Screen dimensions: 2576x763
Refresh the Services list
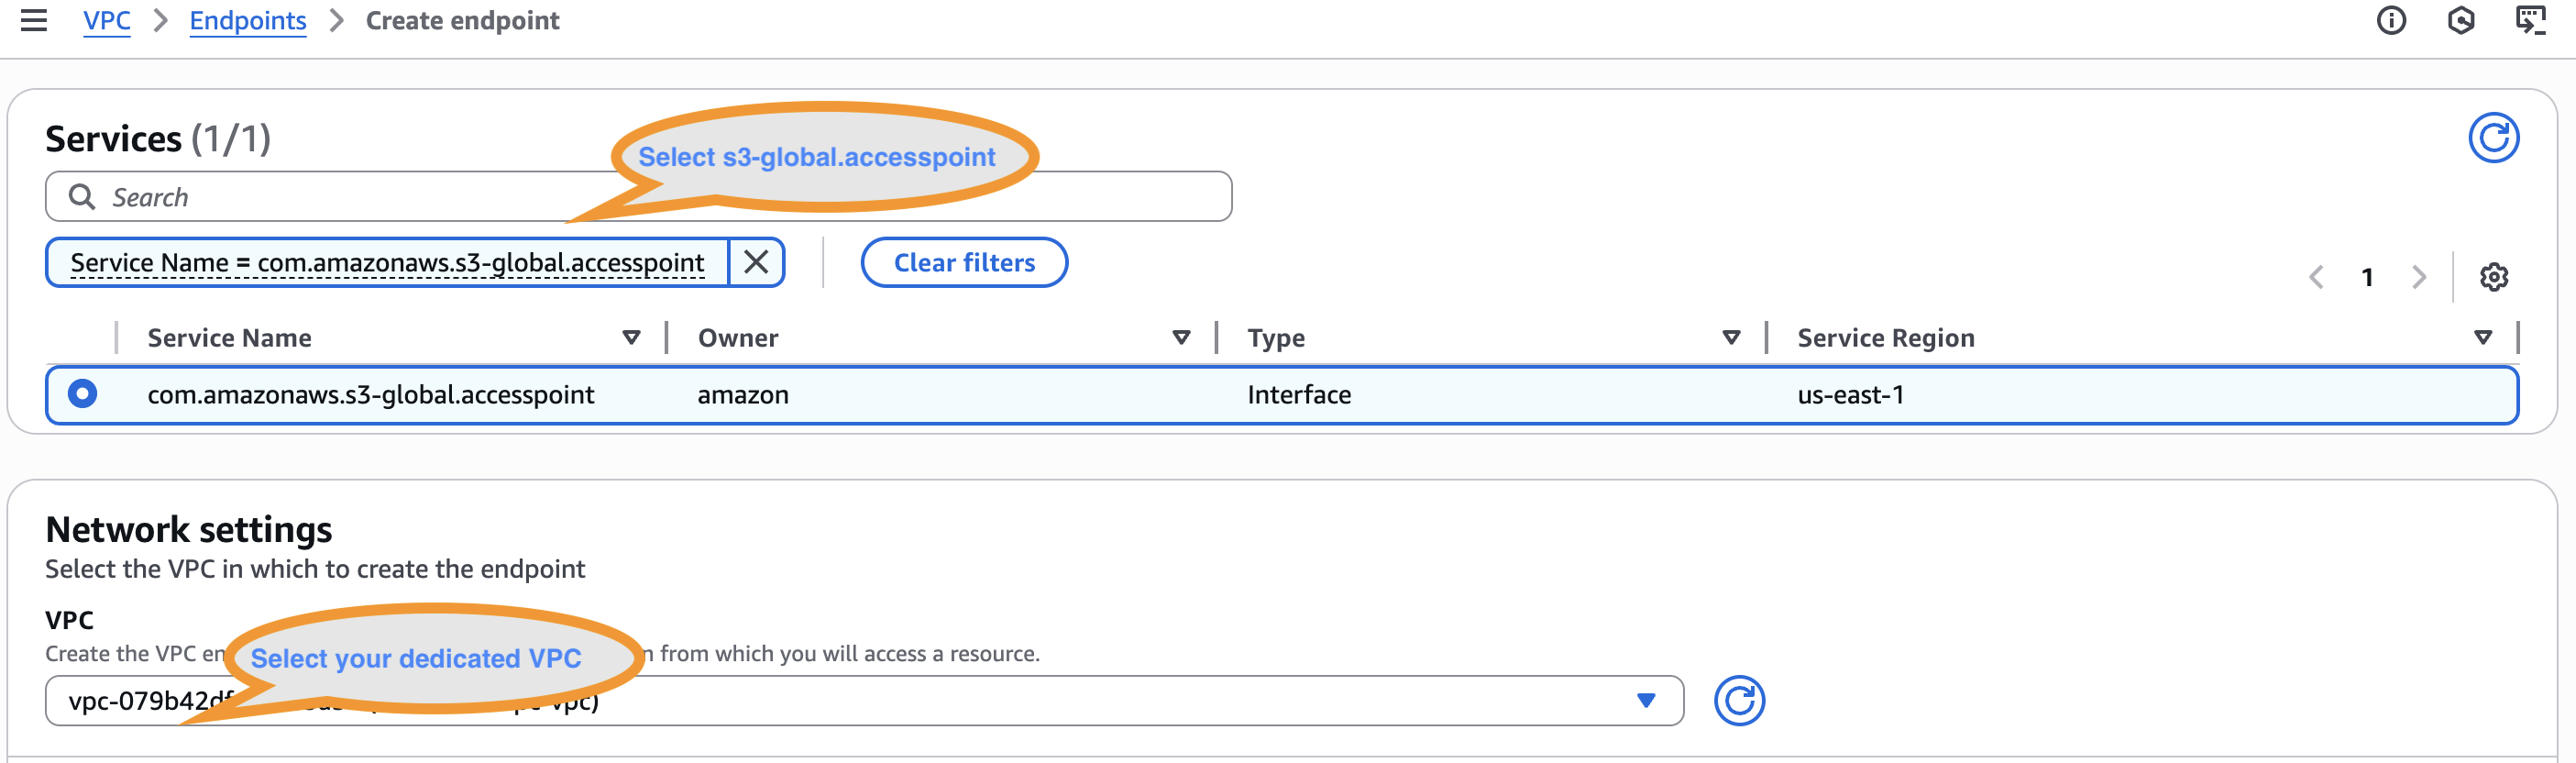tap(2493, 138)
